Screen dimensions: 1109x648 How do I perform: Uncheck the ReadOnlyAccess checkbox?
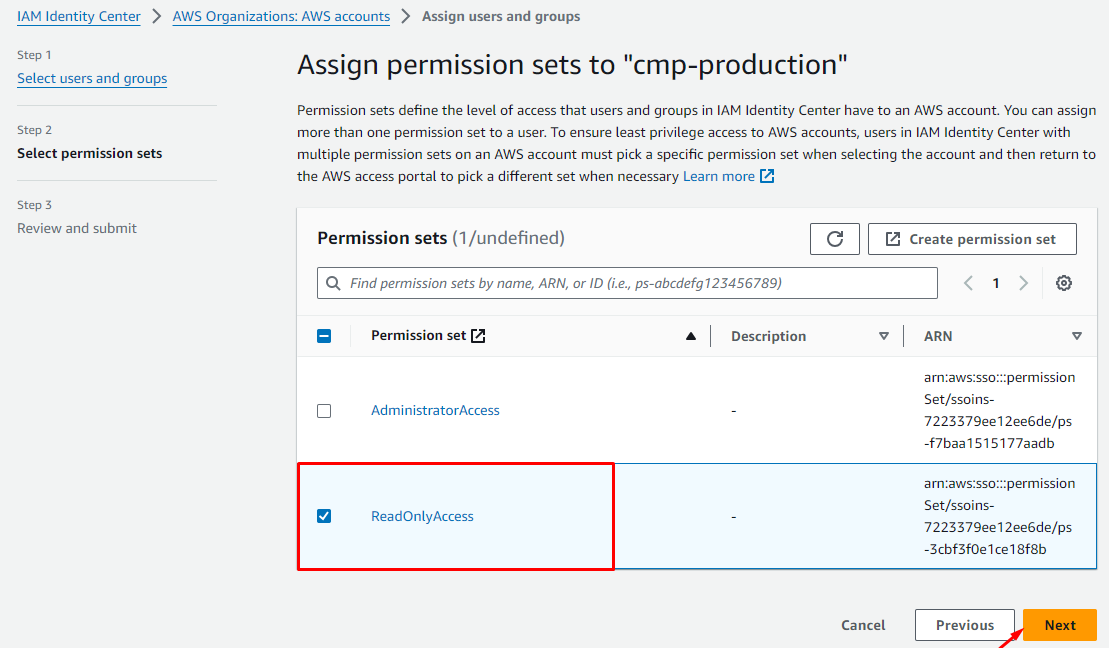coord(324,517)
